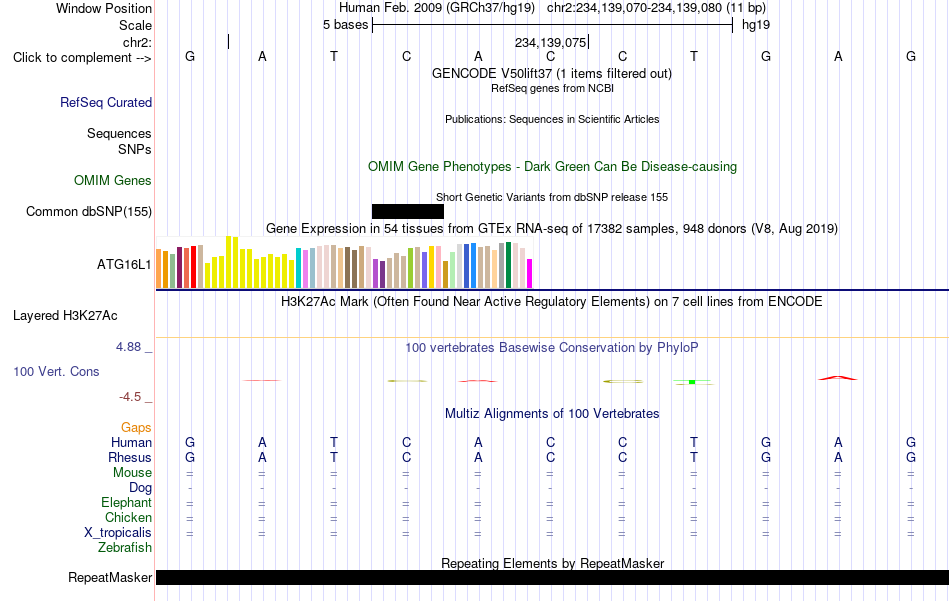Click '100 vertebrates Basewise Conservation by PhyloP' title

[x=551, y=348]
